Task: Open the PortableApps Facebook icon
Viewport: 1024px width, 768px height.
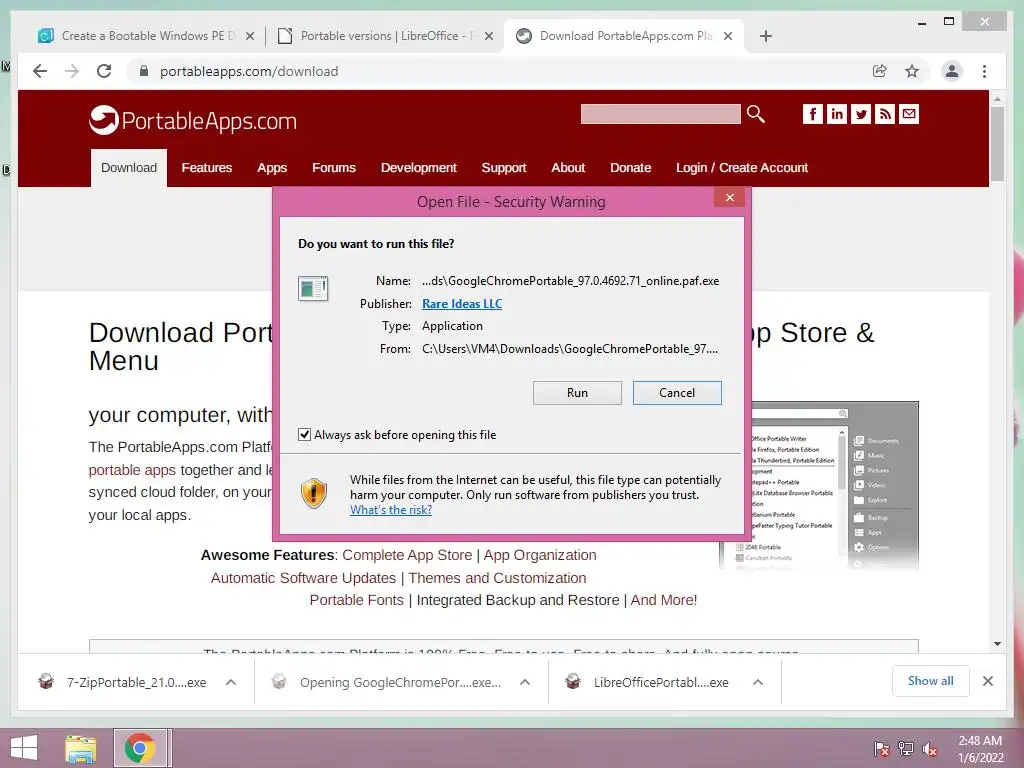Action: [812, 114]
